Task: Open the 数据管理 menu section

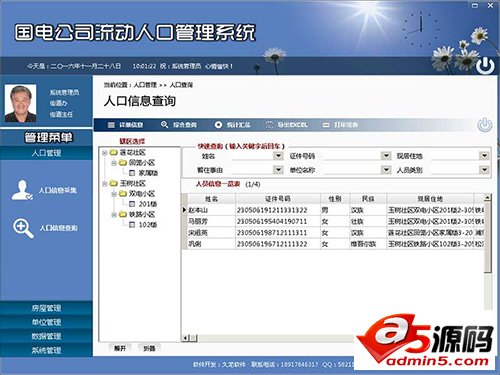Action: pos(46,336)
